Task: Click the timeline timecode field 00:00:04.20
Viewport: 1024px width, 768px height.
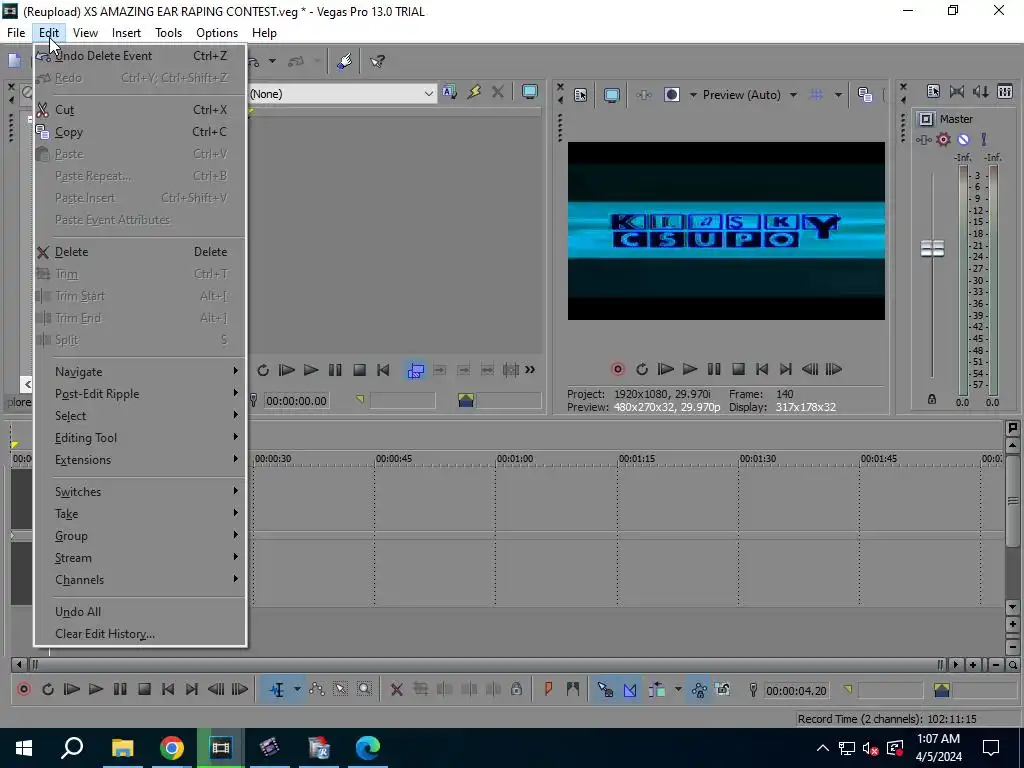Action: tap(796, 691)
